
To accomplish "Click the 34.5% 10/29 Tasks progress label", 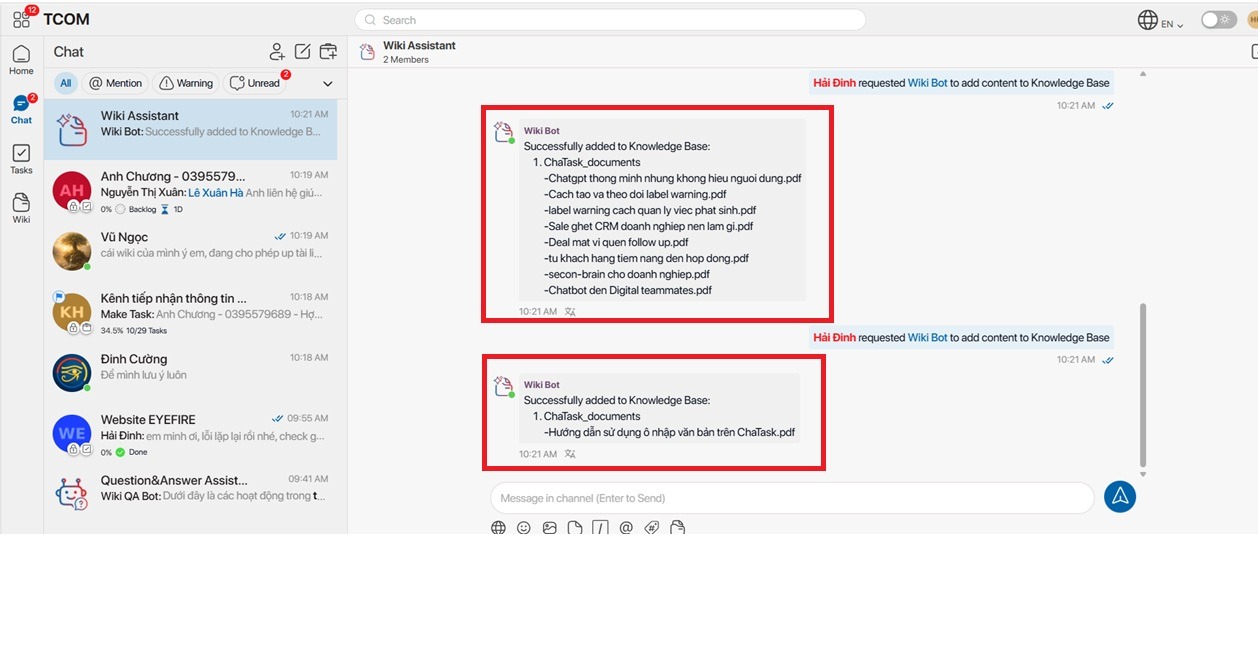I will [x=134, y=330].
